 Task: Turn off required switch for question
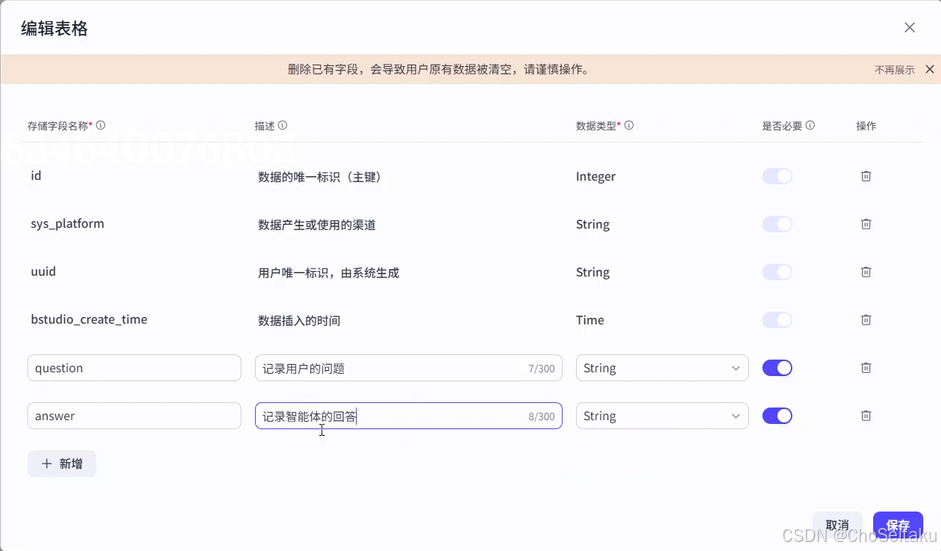point(777,368)
